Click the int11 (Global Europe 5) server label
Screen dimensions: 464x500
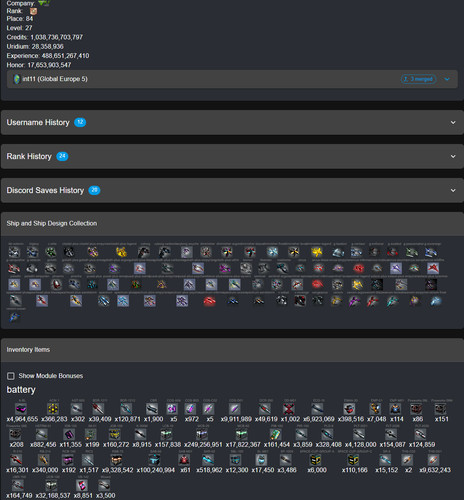[55, 79]
